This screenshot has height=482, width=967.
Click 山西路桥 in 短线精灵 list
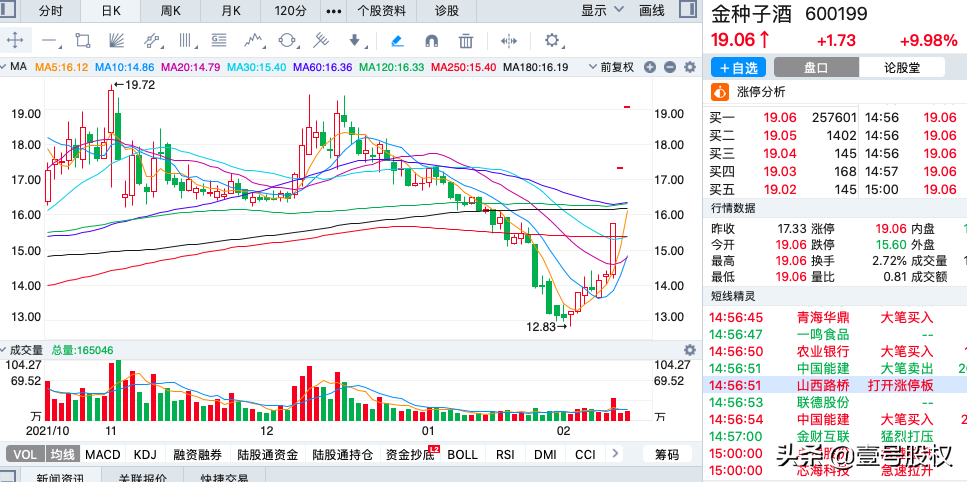coord(823,386)
